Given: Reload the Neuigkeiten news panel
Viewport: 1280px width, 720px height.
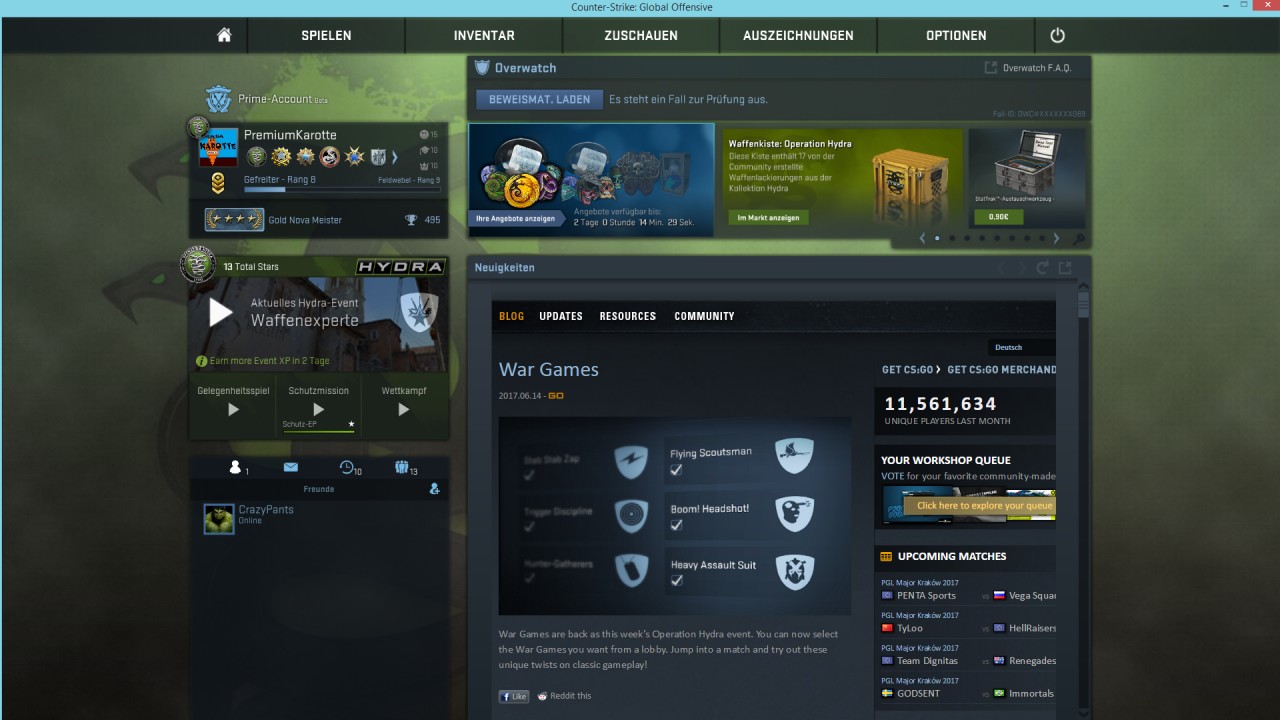Looking at the screenshot, I should tap(1042, 268).
